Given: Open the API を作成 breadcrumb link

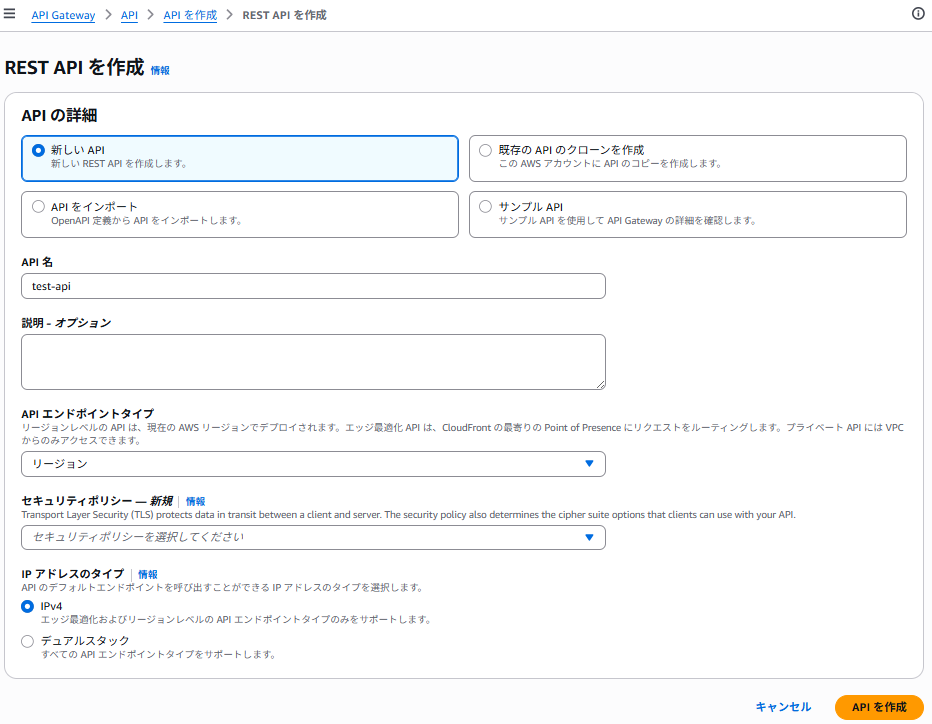Looking at the screenshot, I should [190, 15].
